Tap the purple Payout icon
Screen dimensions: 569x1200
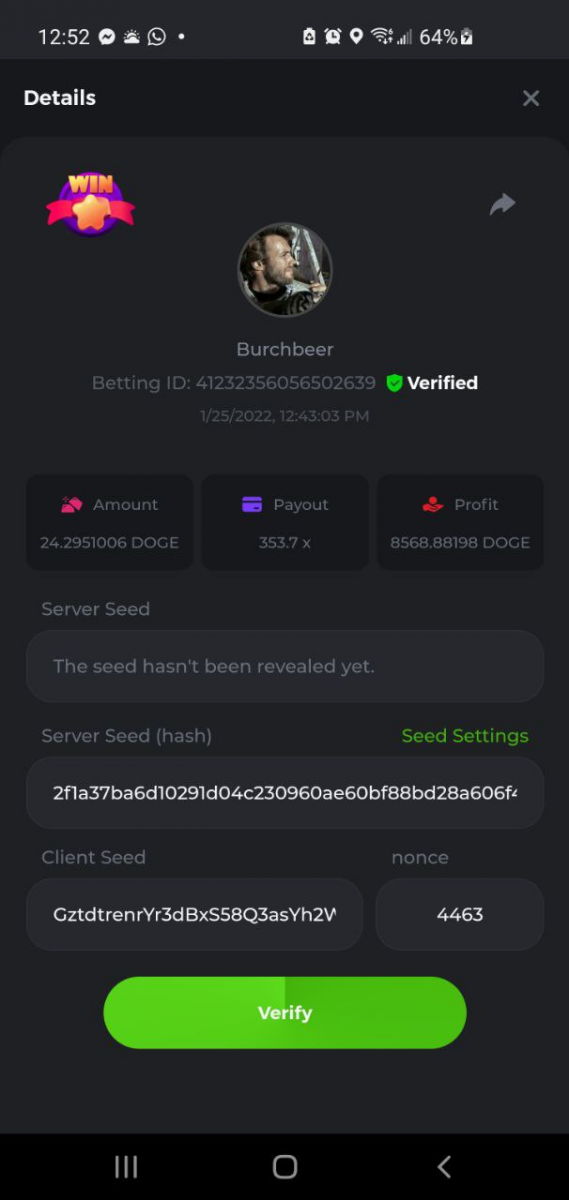click(252, 505)
